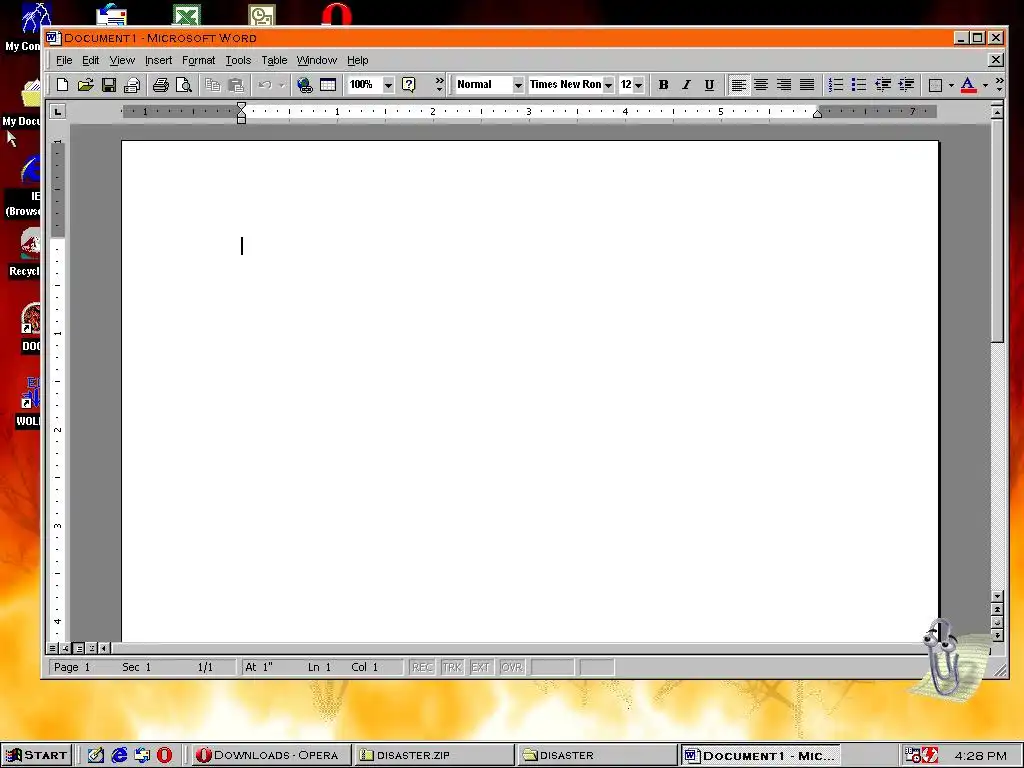The image size is (1024, 768).
Task: Set Align Left paragraph alignment
Action: [738, 85]
